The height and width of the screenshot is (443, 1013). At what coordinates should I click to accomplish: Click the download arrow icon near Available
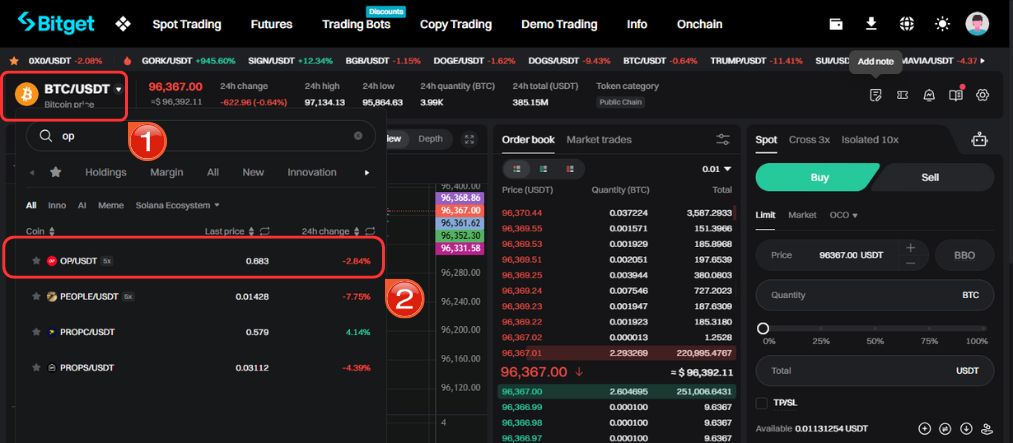click(966, 428)
